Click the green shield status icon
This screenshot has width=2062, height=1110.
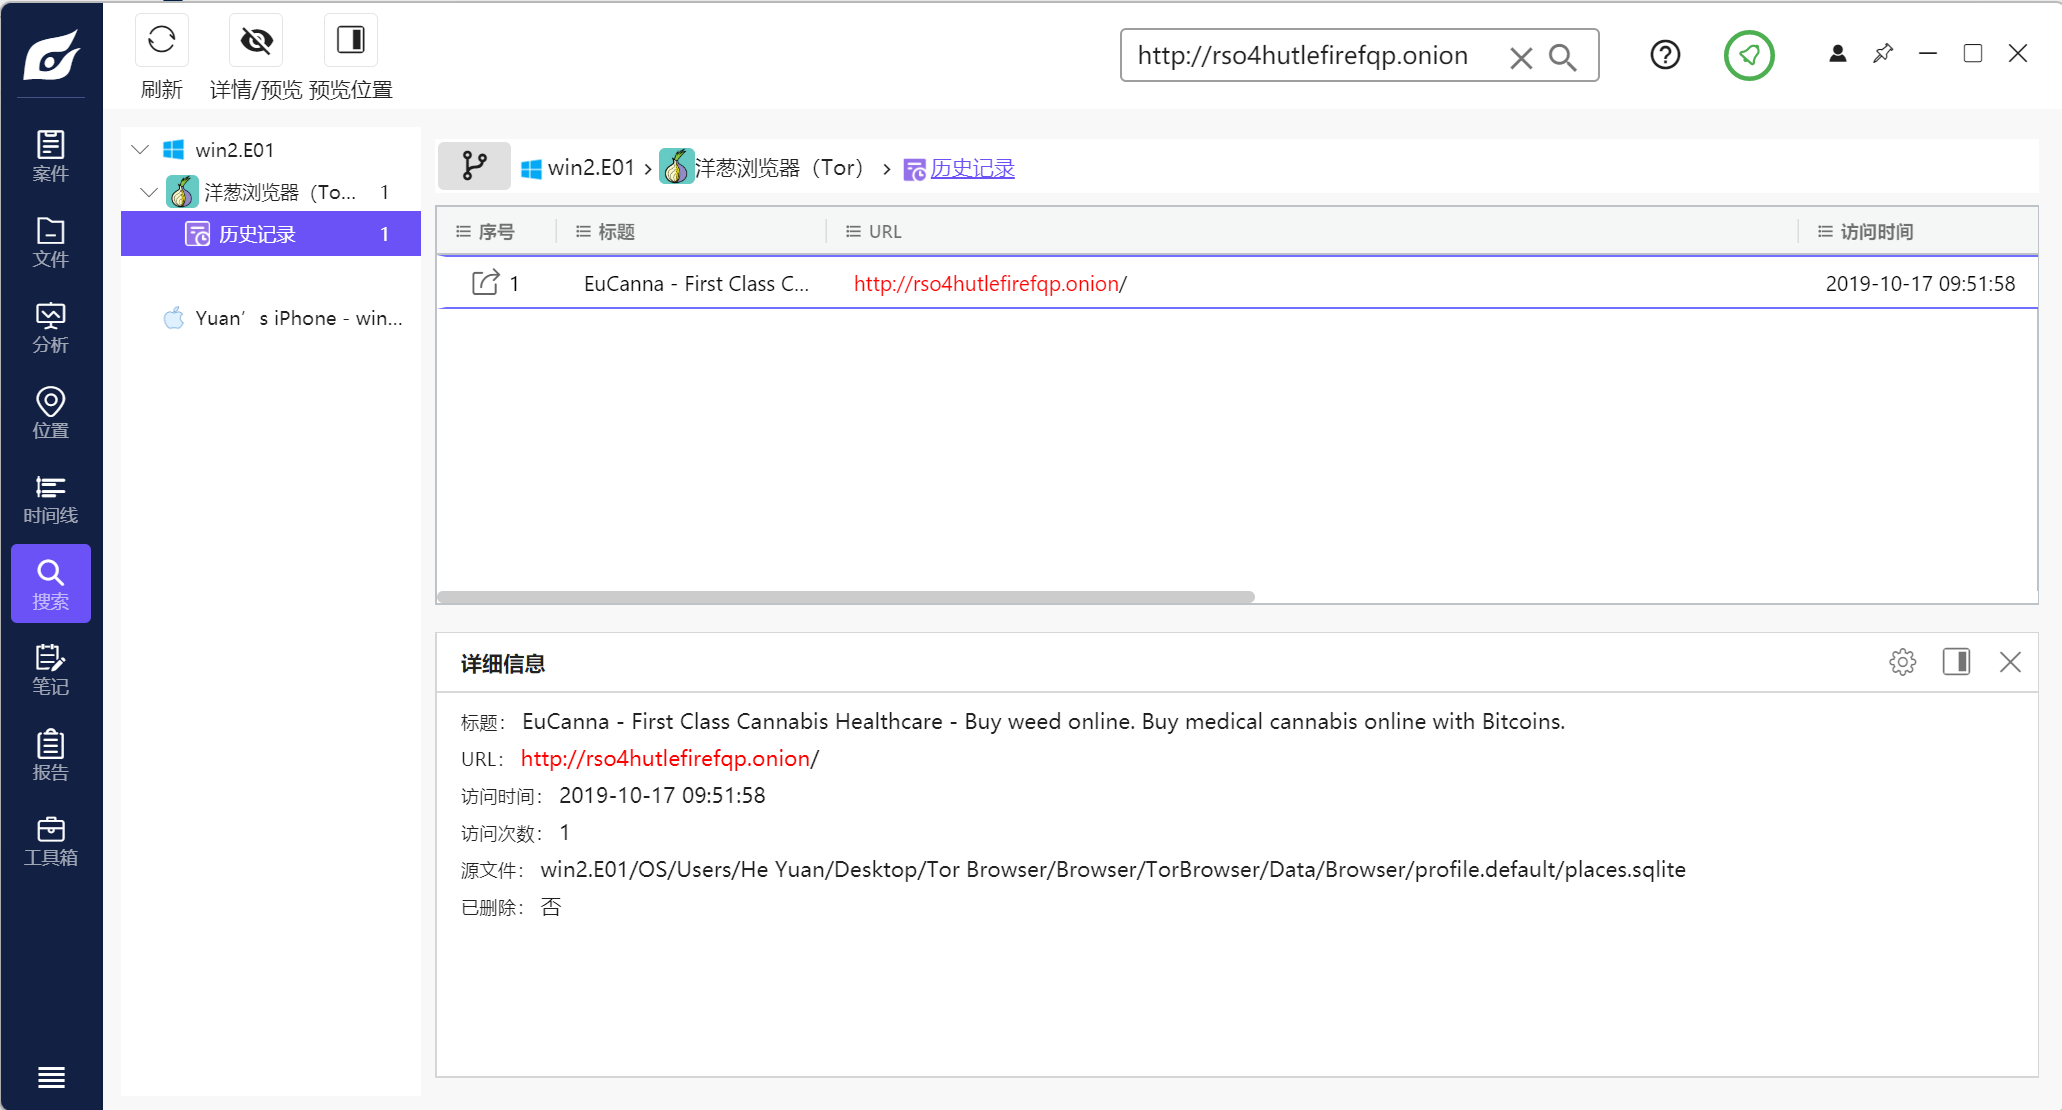click(x=1749, y=55)
